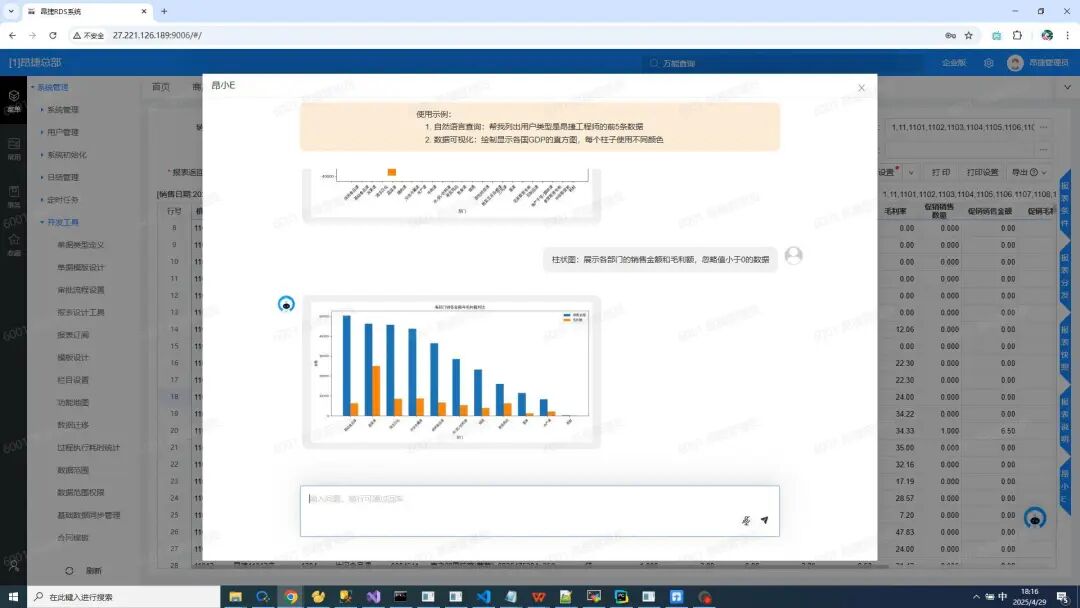Open 功能地图 in sidebar
This screenshot has height=608, width=1080.
point(73,402)
